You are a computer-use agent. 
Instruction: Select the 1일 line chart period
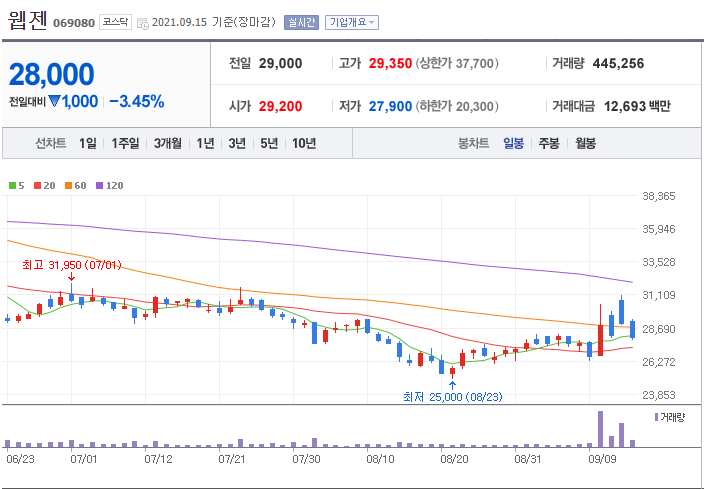coord(88,143)
